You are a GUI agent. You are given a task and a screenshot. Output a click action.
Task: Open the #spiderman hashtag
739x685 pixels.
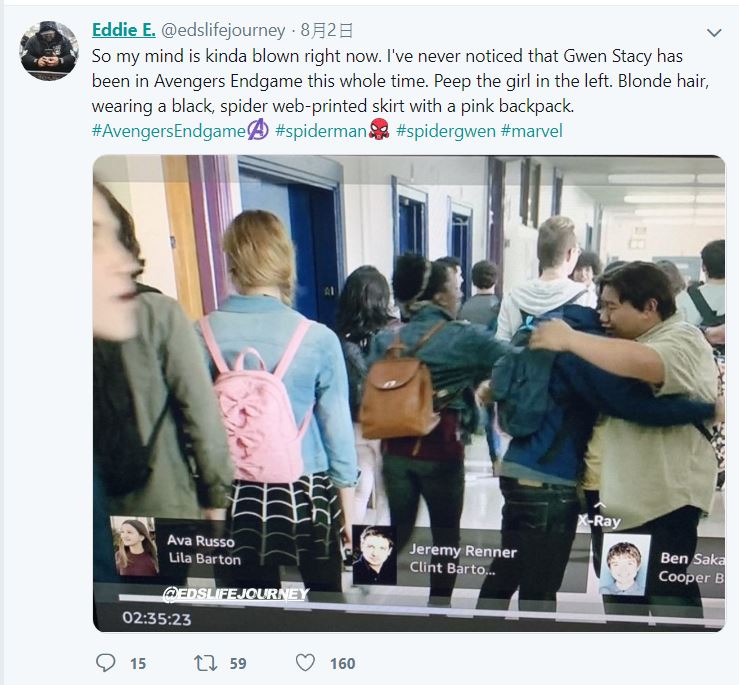(x=321, y=131)
